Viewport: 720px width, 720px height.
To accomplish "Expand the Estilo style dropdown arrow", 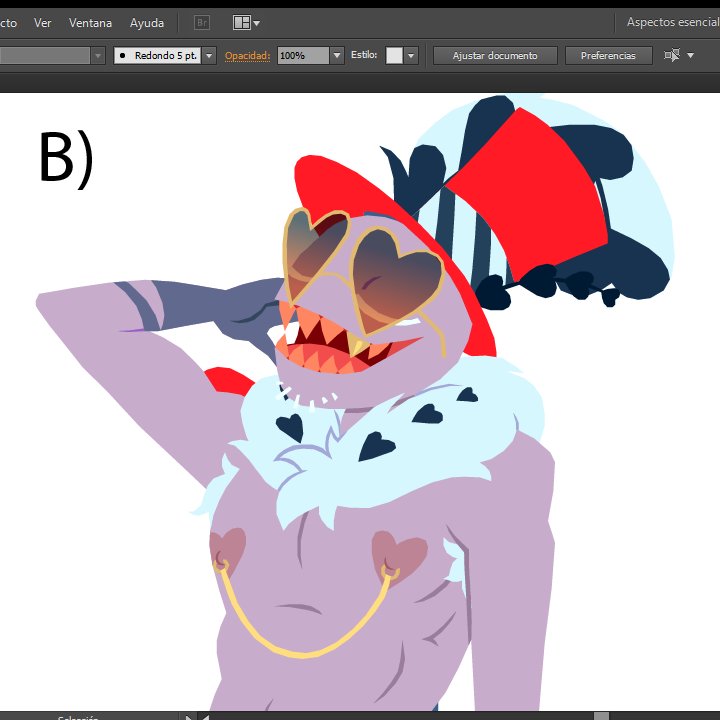I will (411, 56).
